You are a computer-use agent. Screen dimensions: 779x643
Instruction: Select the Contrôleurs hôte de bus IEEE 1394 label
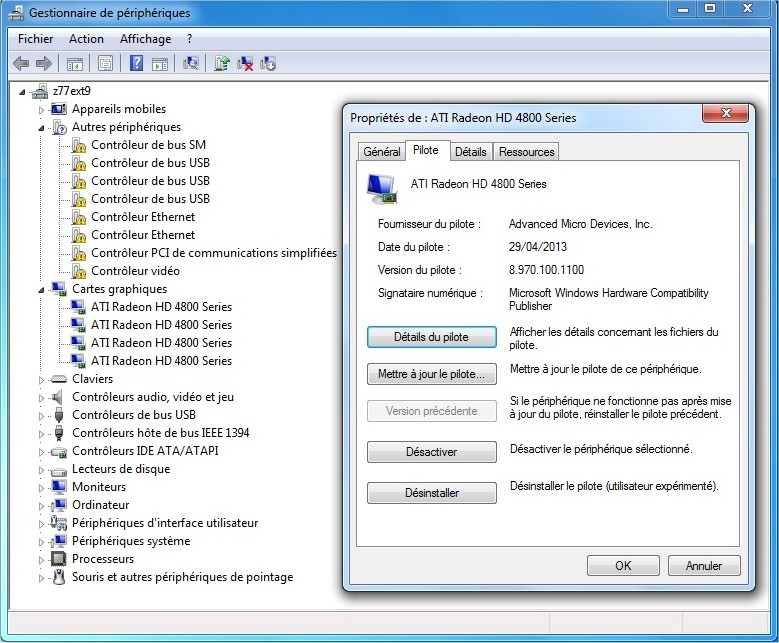pyautogui.click(x=160, y=433)
